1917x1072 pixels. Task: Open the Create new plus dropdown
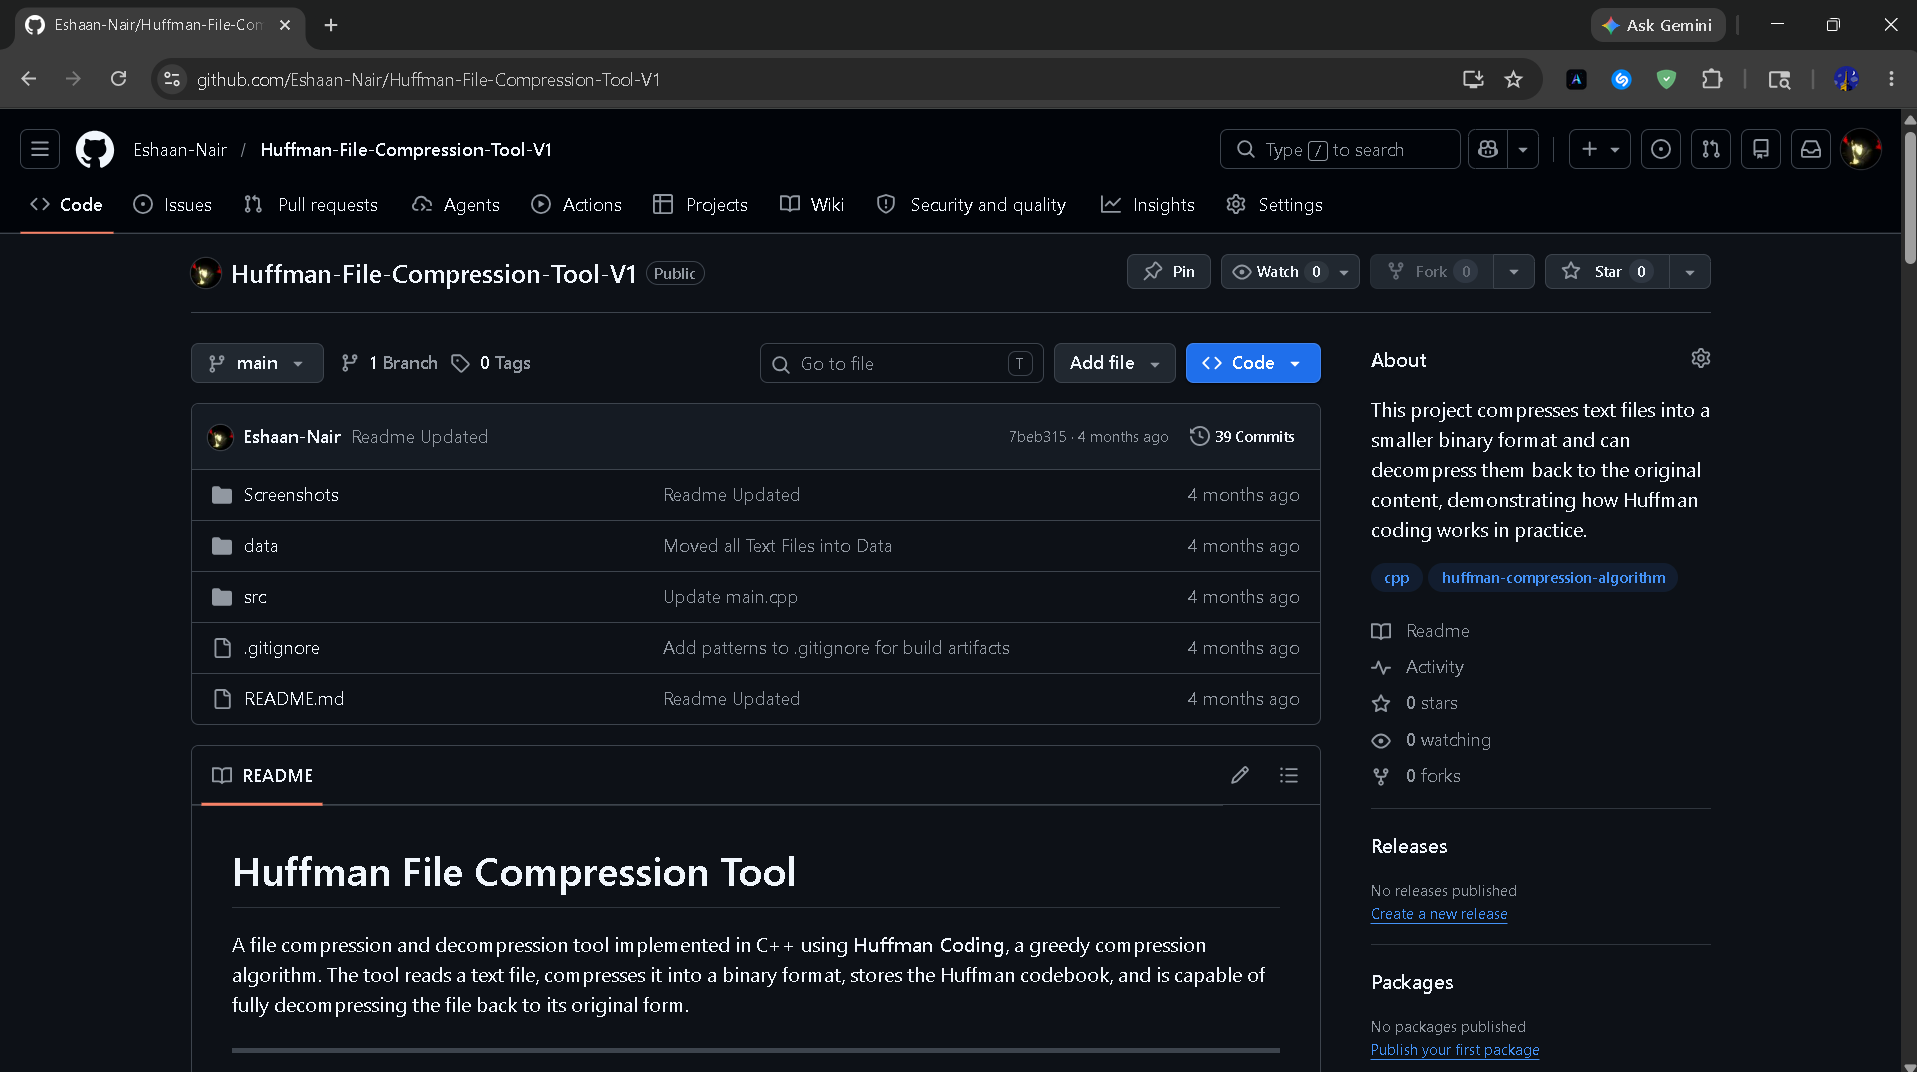(x=1600, y=149)
